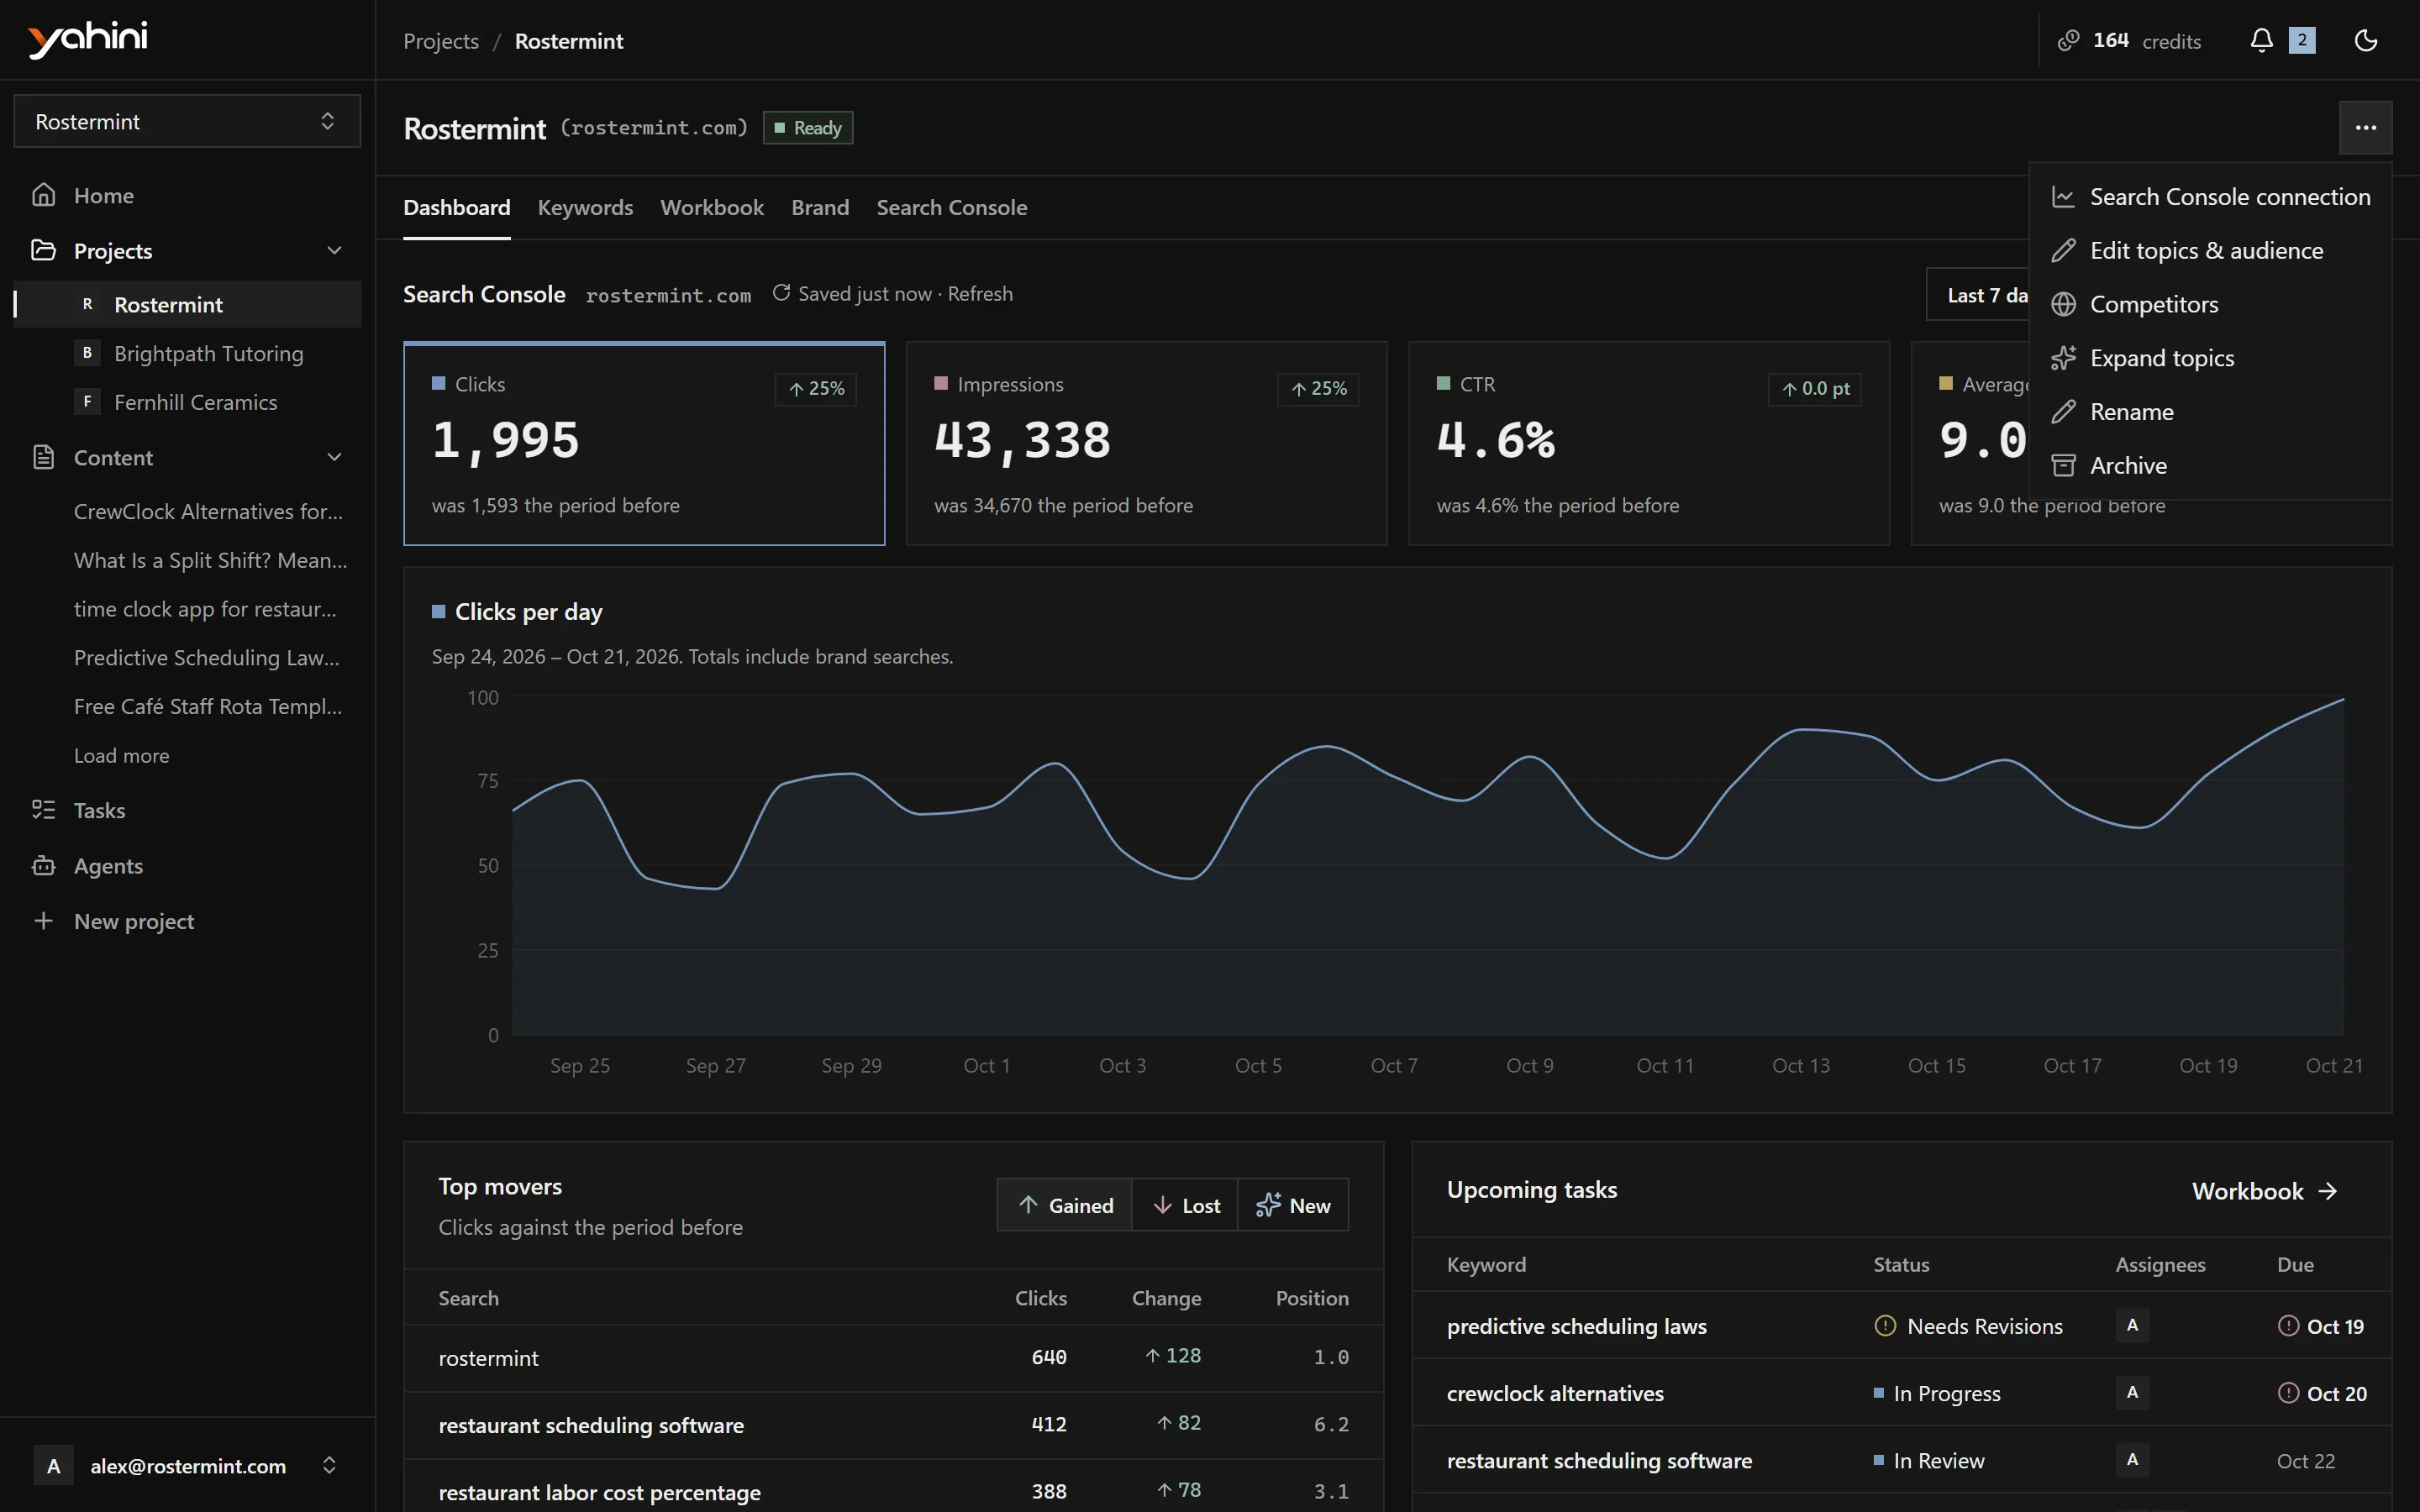Image resolution: width=2420 pixels, height=1512 pixels.
Task: Click the Agents robot icon
Action: point(43,865)
